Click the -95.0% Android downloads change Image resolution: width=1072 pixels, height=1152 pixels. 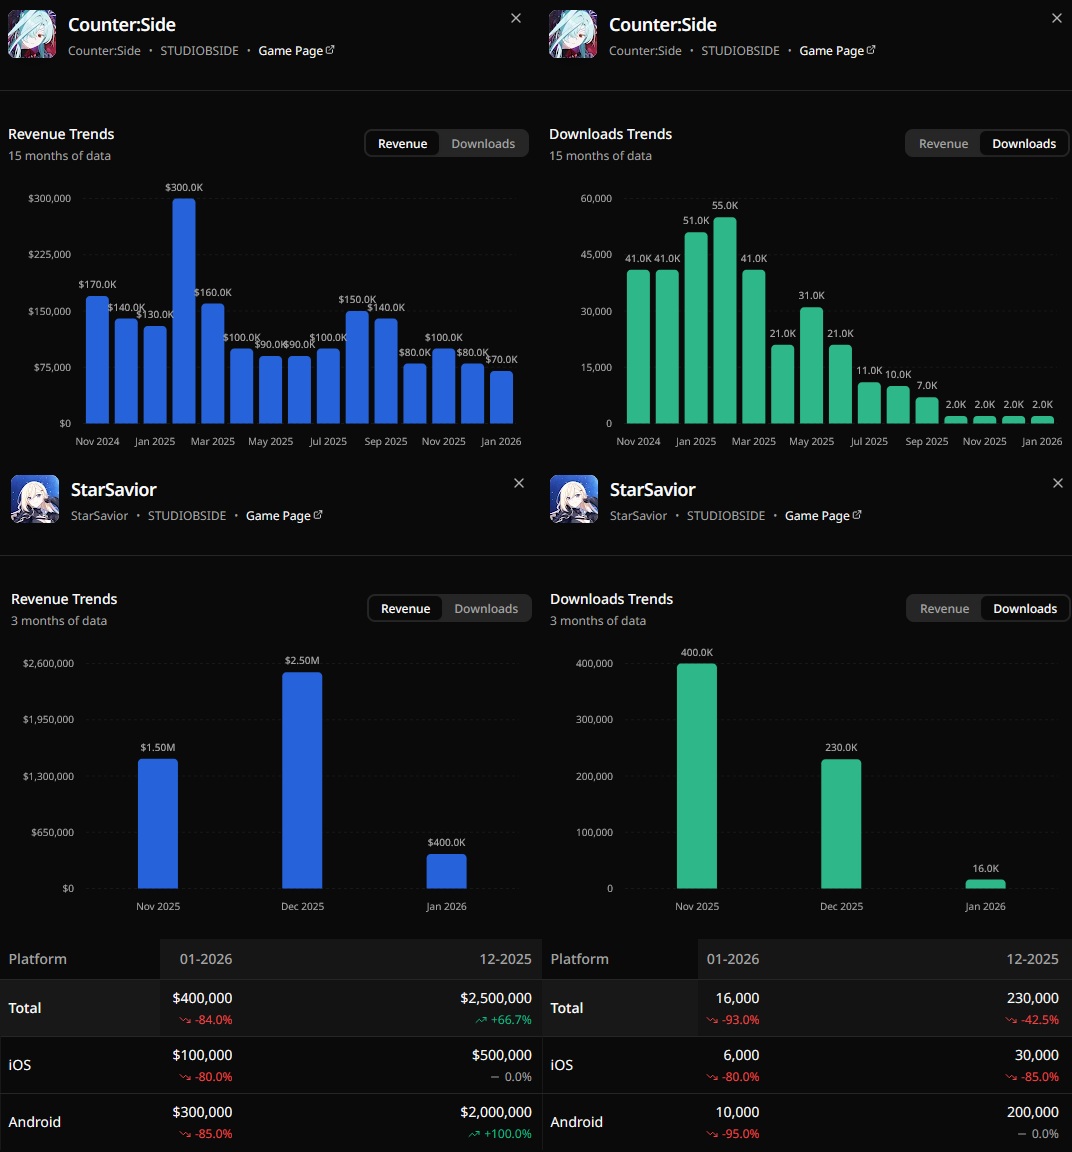733,1134
